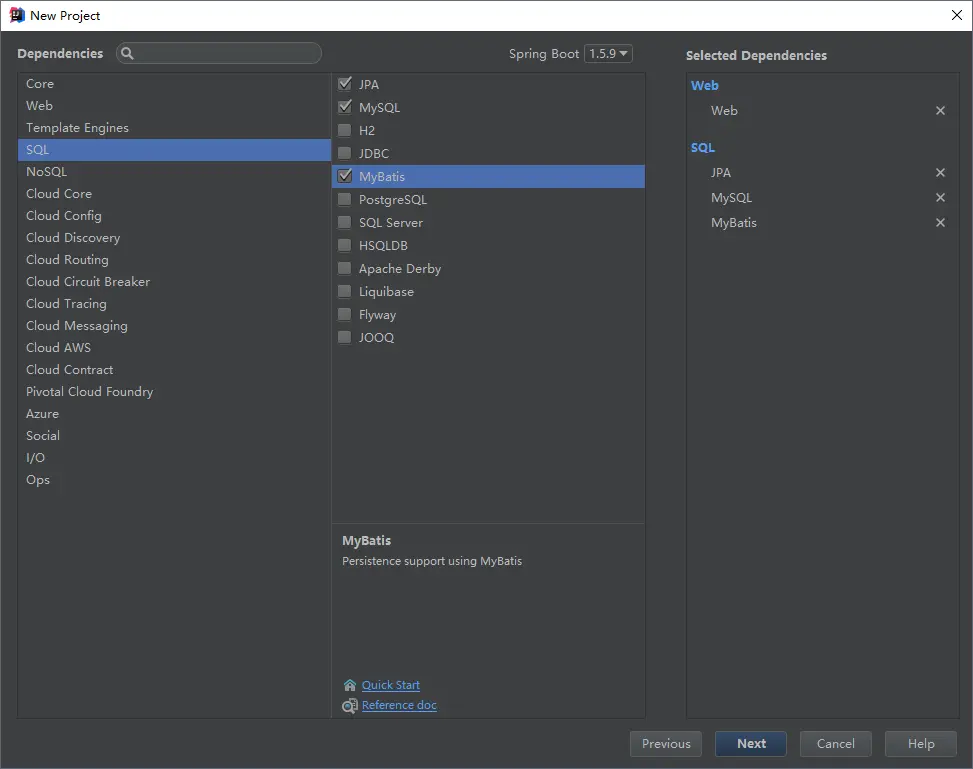Remove Web from selected dependencies

tap(940, 110)
